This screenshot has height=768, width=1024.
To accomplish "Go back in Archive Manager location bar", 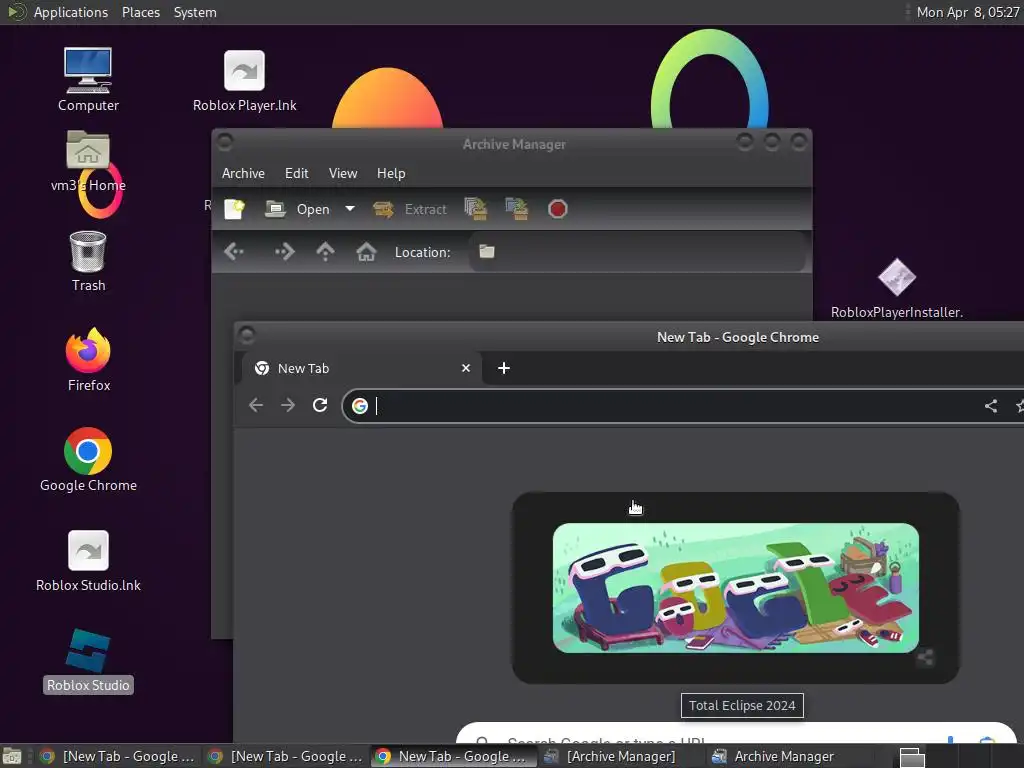I will 234,251.
